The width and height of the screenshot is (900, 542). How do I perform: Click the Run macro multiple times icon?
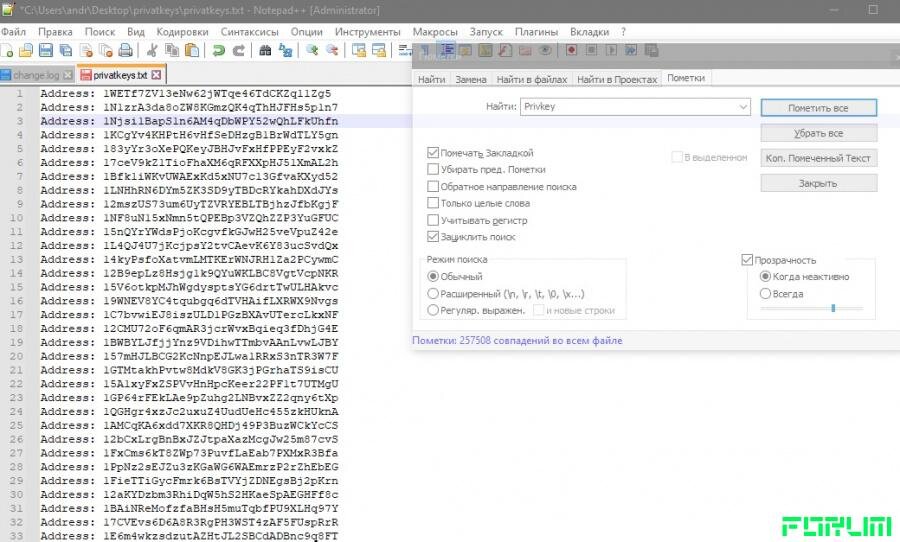point(631,51)
